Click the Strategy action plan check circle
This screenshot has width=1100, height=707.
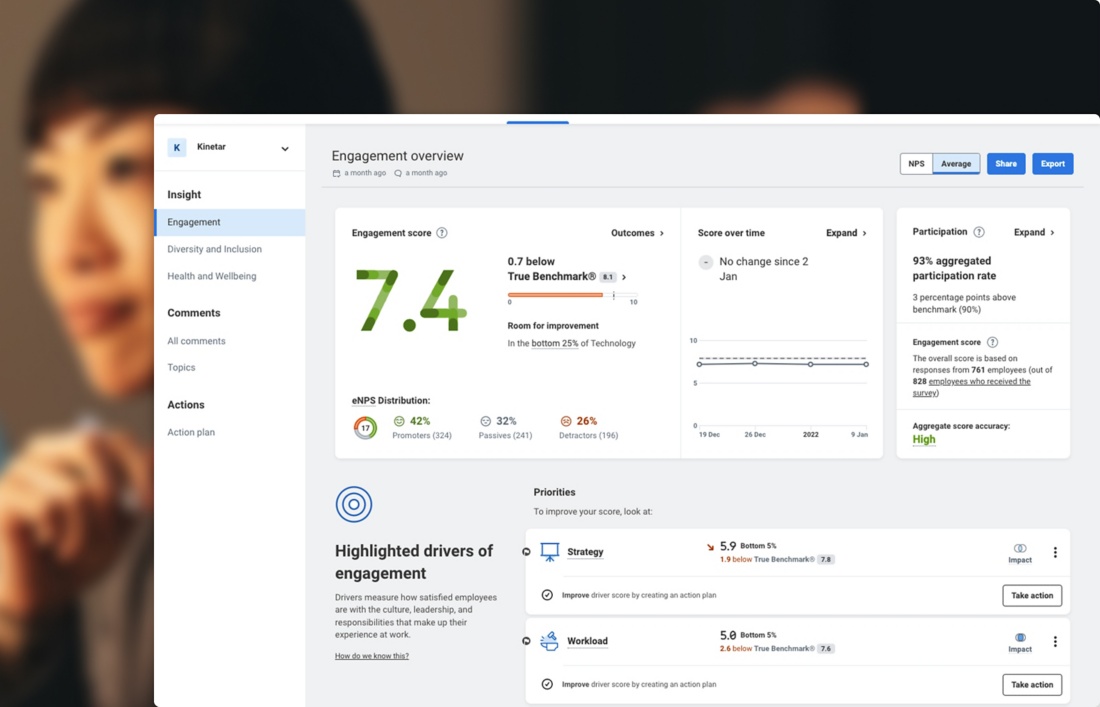pos(547,595)
